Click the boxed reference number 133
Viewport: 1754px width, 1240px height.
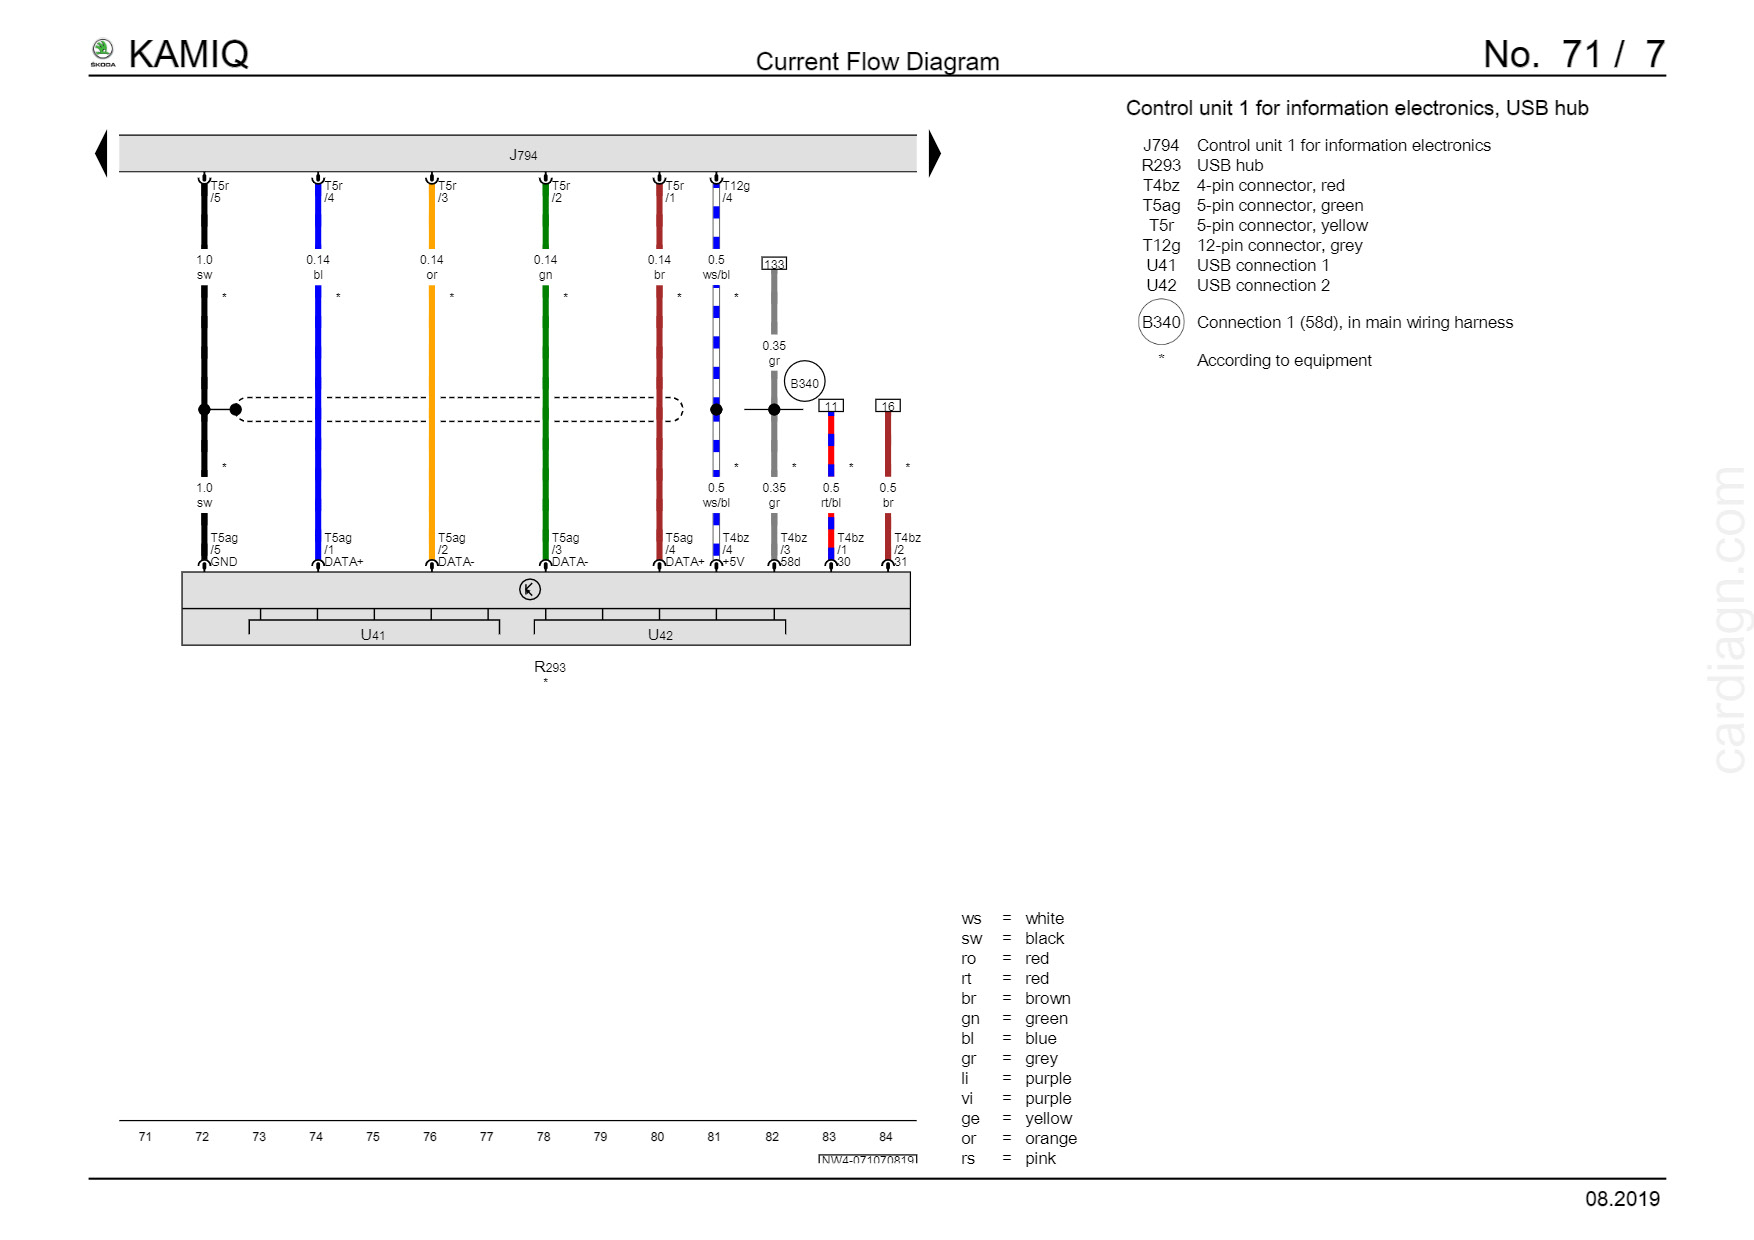pyautogui.click(x=774, y=264)
